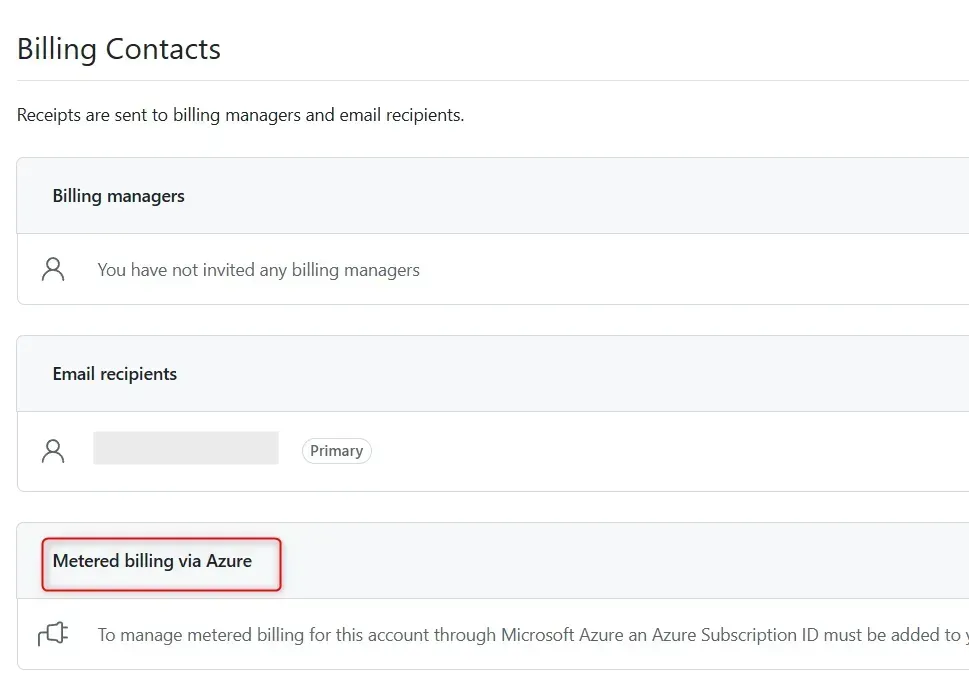Toggle the primary status of the email recipient
This screenshot has height=679, width=969.
coord(336,450)
